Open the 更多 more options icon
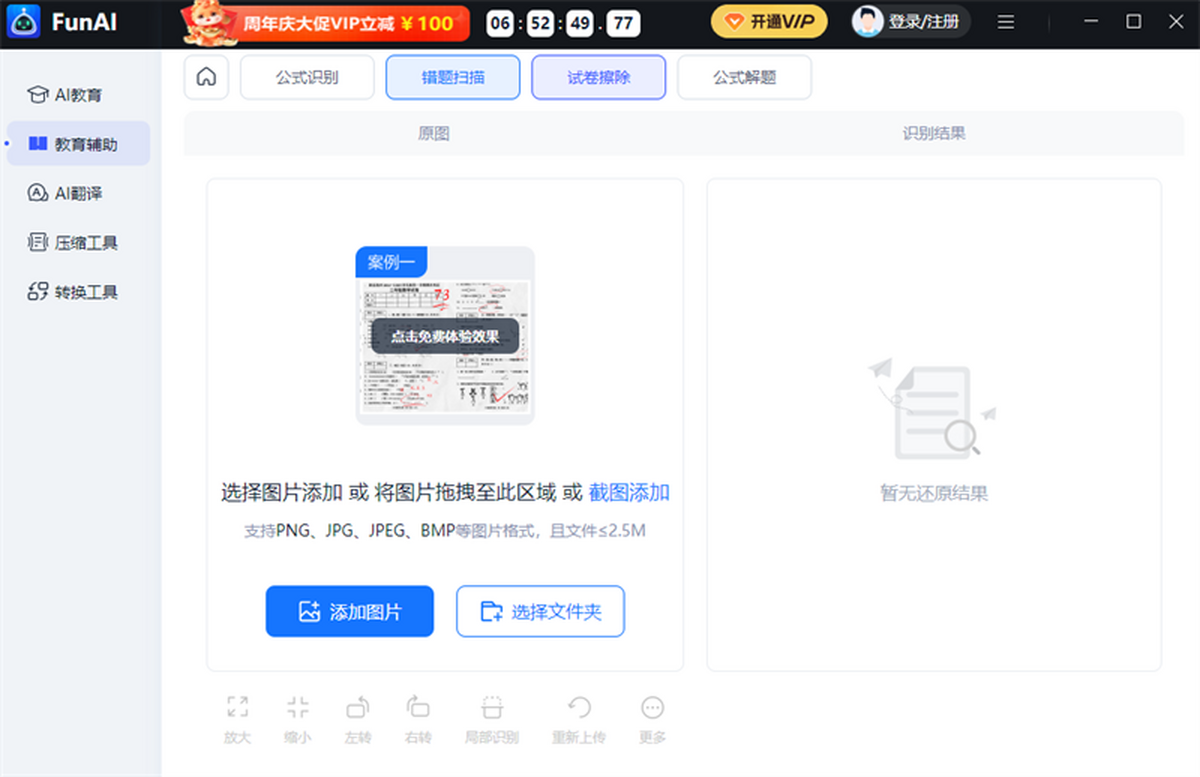 652,708
